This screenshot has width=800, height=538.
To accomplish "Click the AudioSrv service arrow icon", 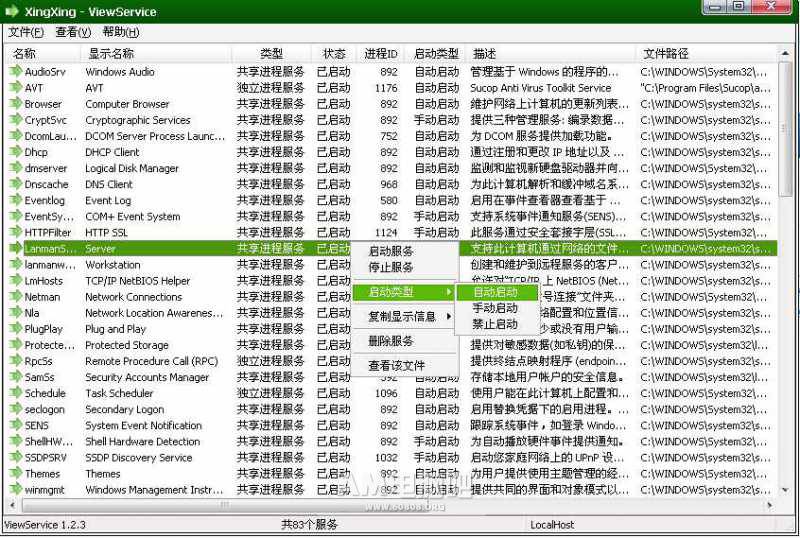I will tap(16, 71).
